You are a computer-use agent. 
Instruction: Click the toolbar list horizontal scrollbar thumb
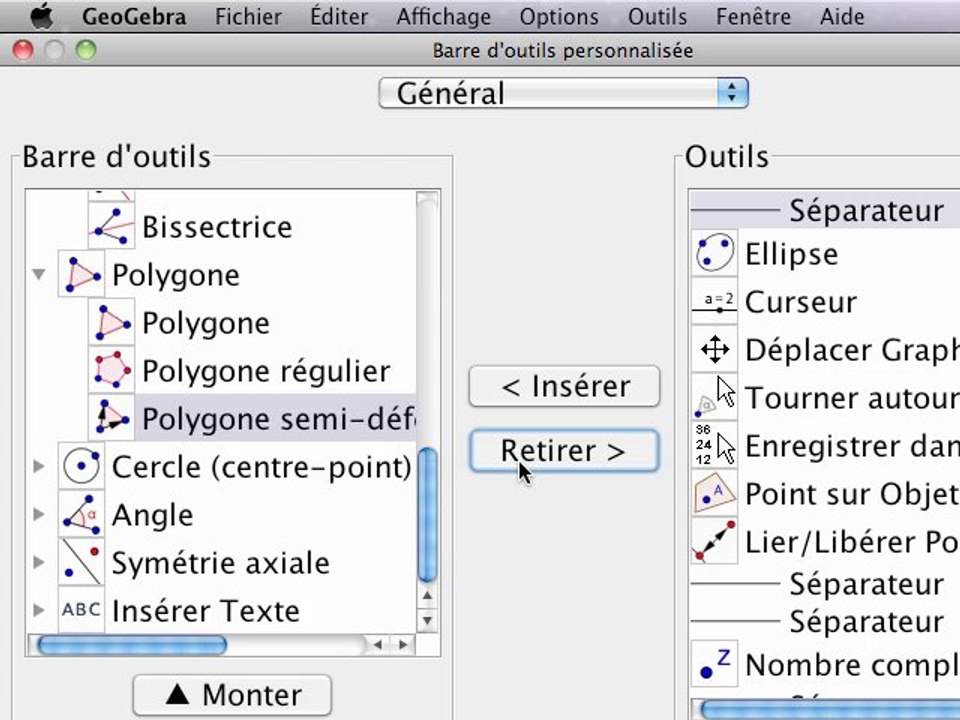(132, 645)
